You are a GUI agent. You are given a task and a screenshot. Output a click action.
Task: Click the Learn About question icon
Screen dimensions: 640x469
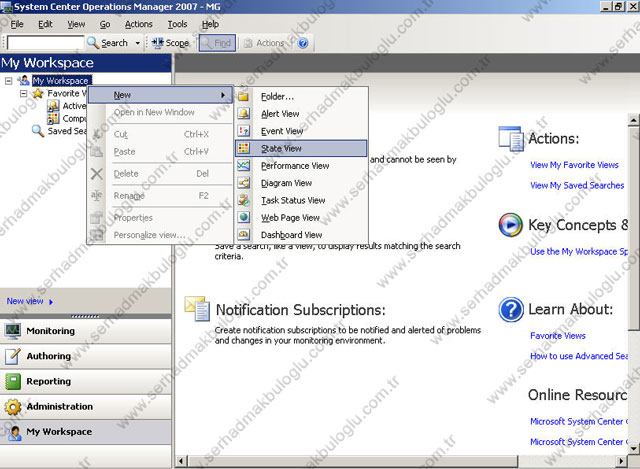tap(511, 309)
